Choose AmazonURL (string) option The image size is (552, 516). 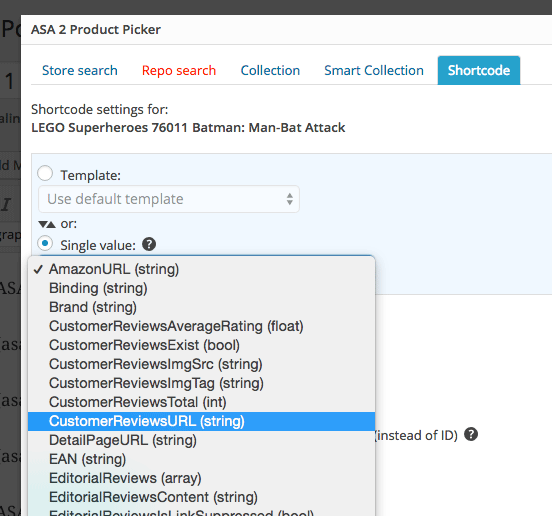pos(201,269)
